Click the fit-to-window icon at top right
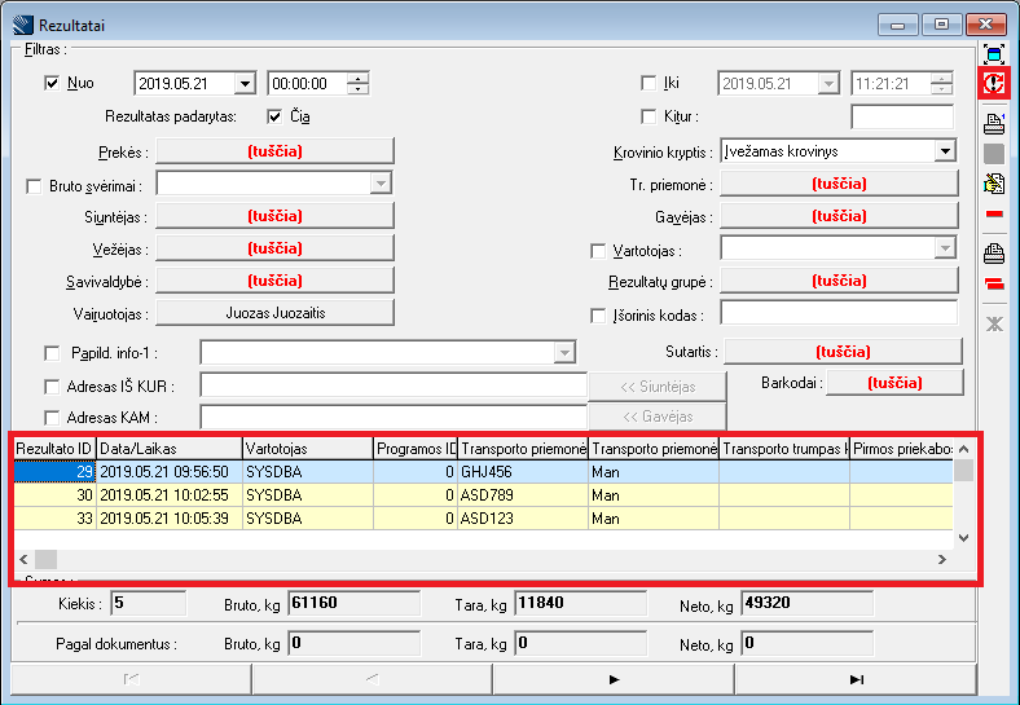Image resolution: width=1020 pixels, height=705 pixels. click(x=993, y=54)
